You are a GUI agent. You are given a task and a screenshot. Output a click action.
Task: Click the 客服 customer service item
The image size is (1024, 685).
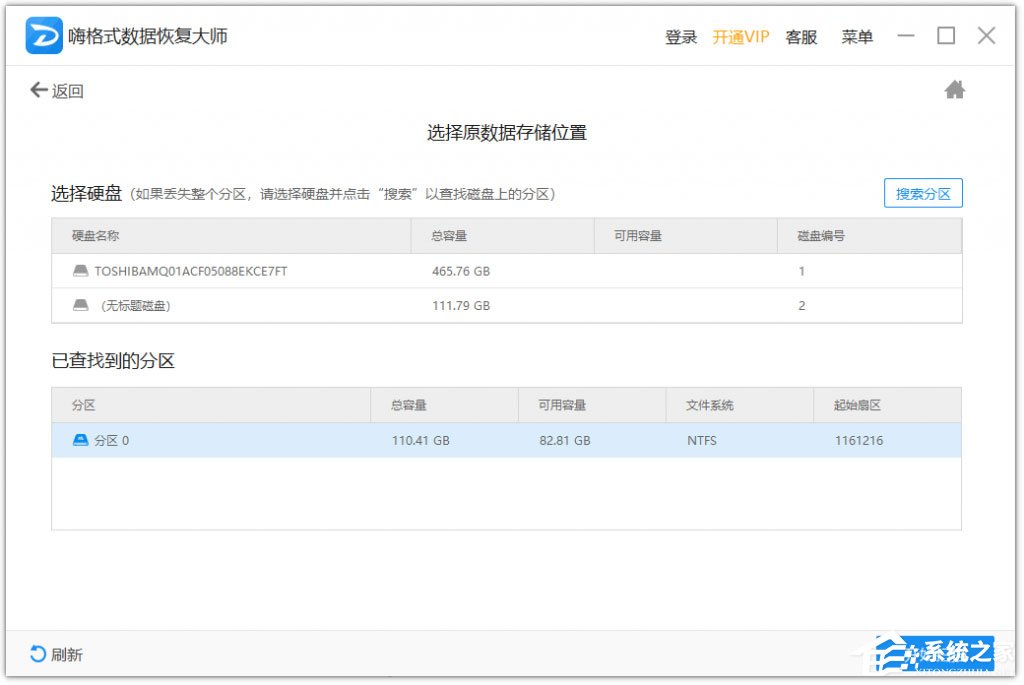[800, 36]
